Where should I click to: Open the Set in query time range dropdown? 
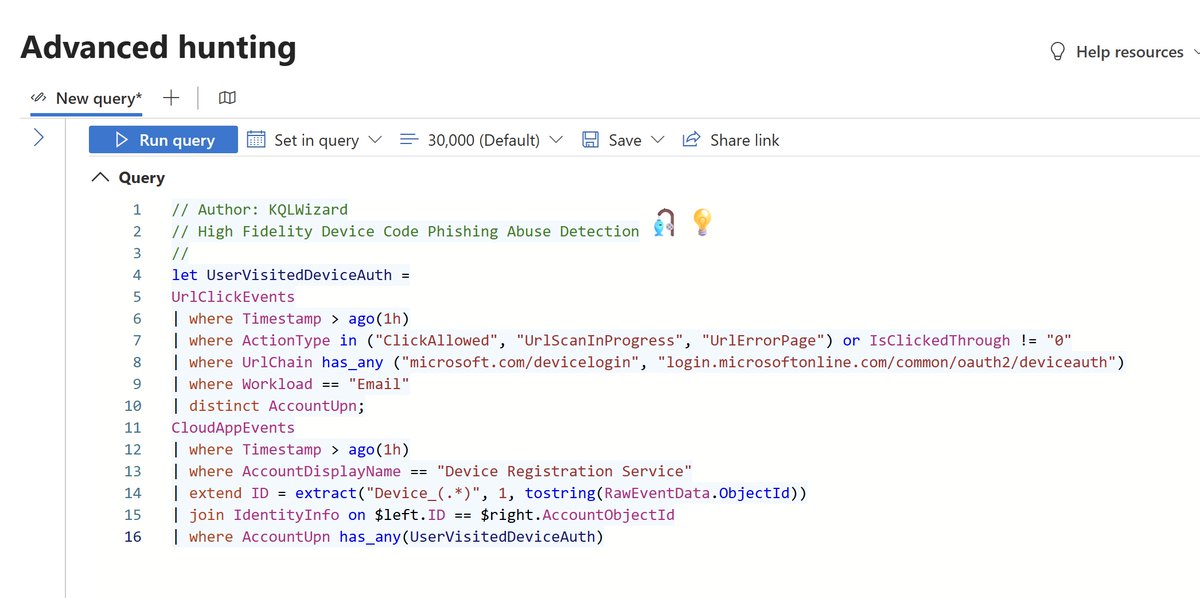314,140
